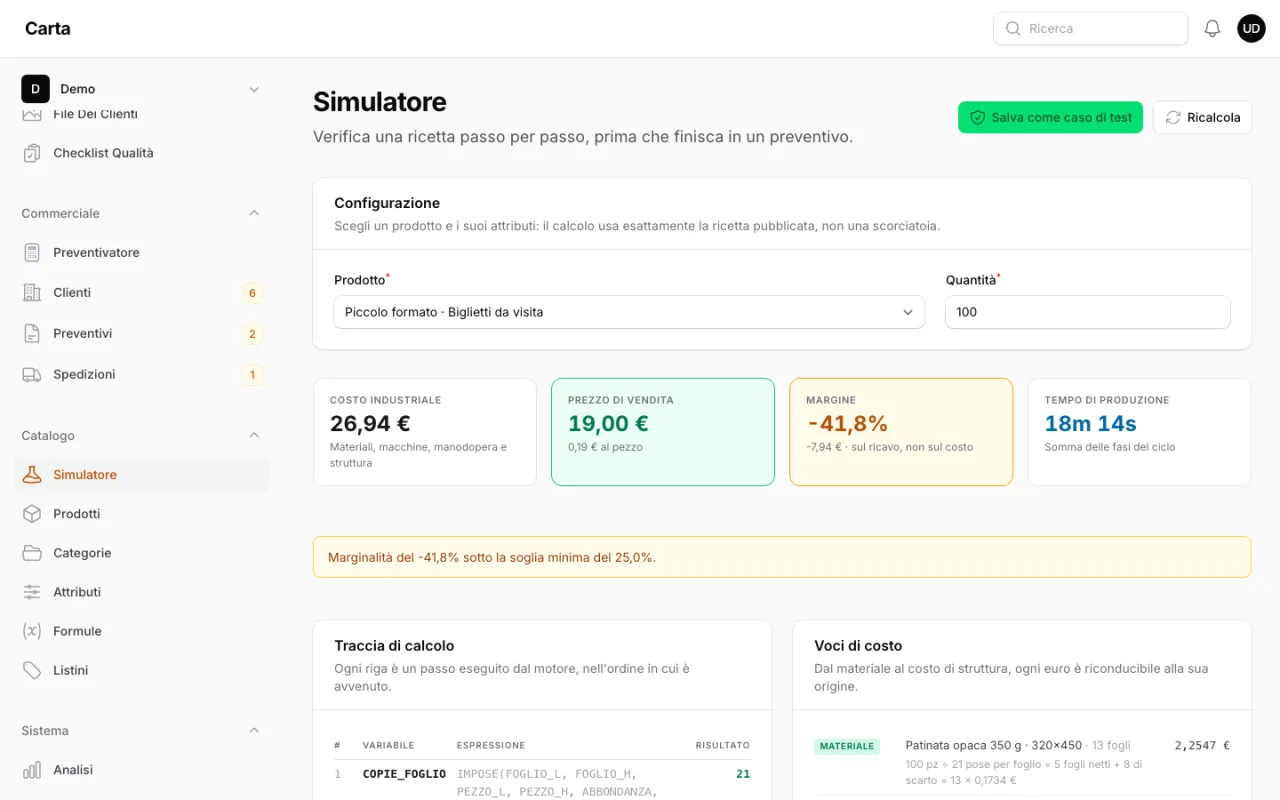Open File Dei Clienti link
The height and width of the screenshot is (800, 1280).
tap(142, 114)
